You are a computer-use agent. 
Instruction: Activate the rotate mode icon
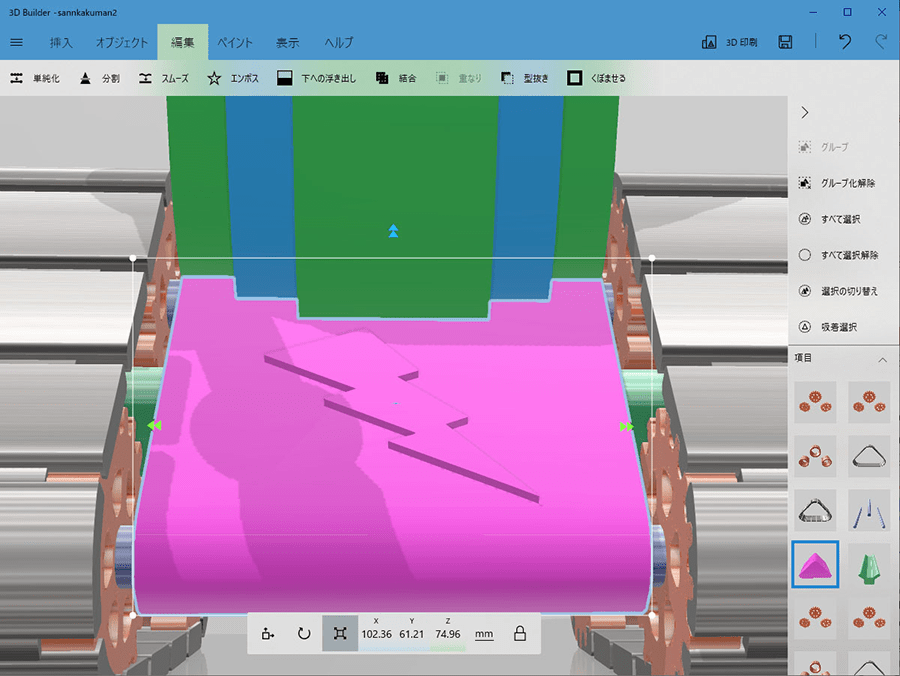[304, 634]
